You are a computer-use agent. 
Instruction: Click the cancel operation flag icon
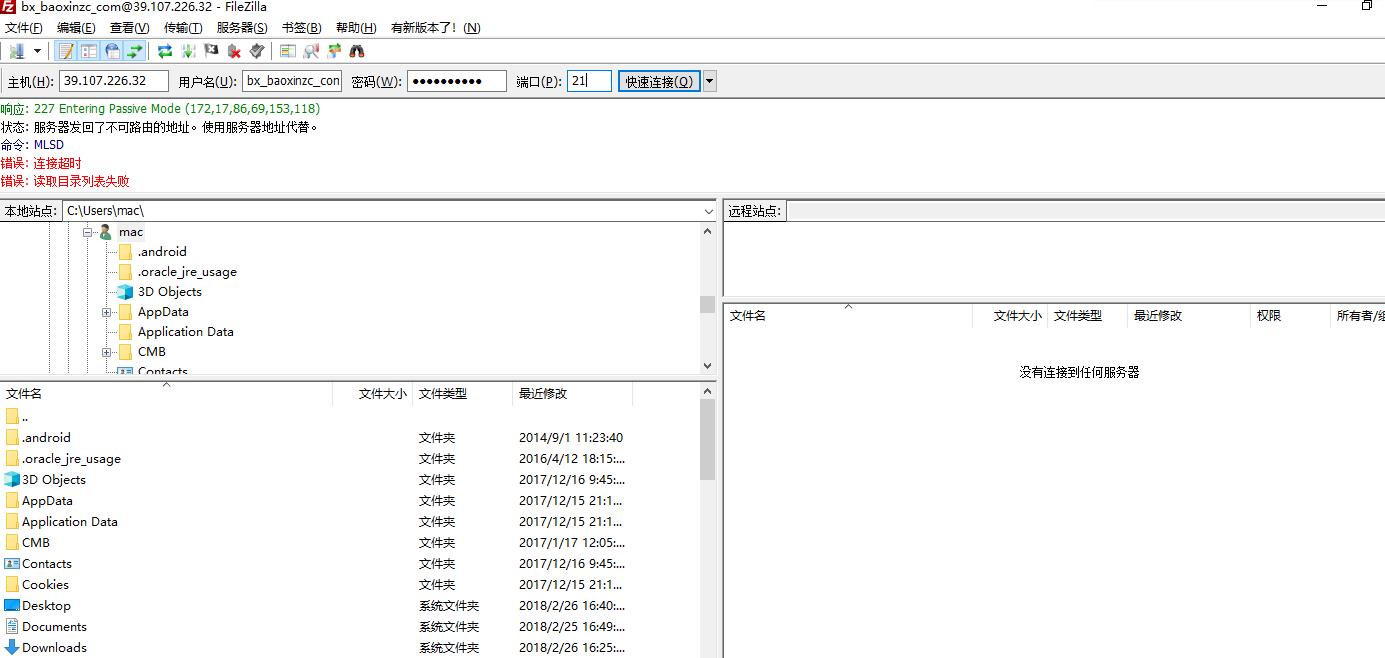coord(211,51)
